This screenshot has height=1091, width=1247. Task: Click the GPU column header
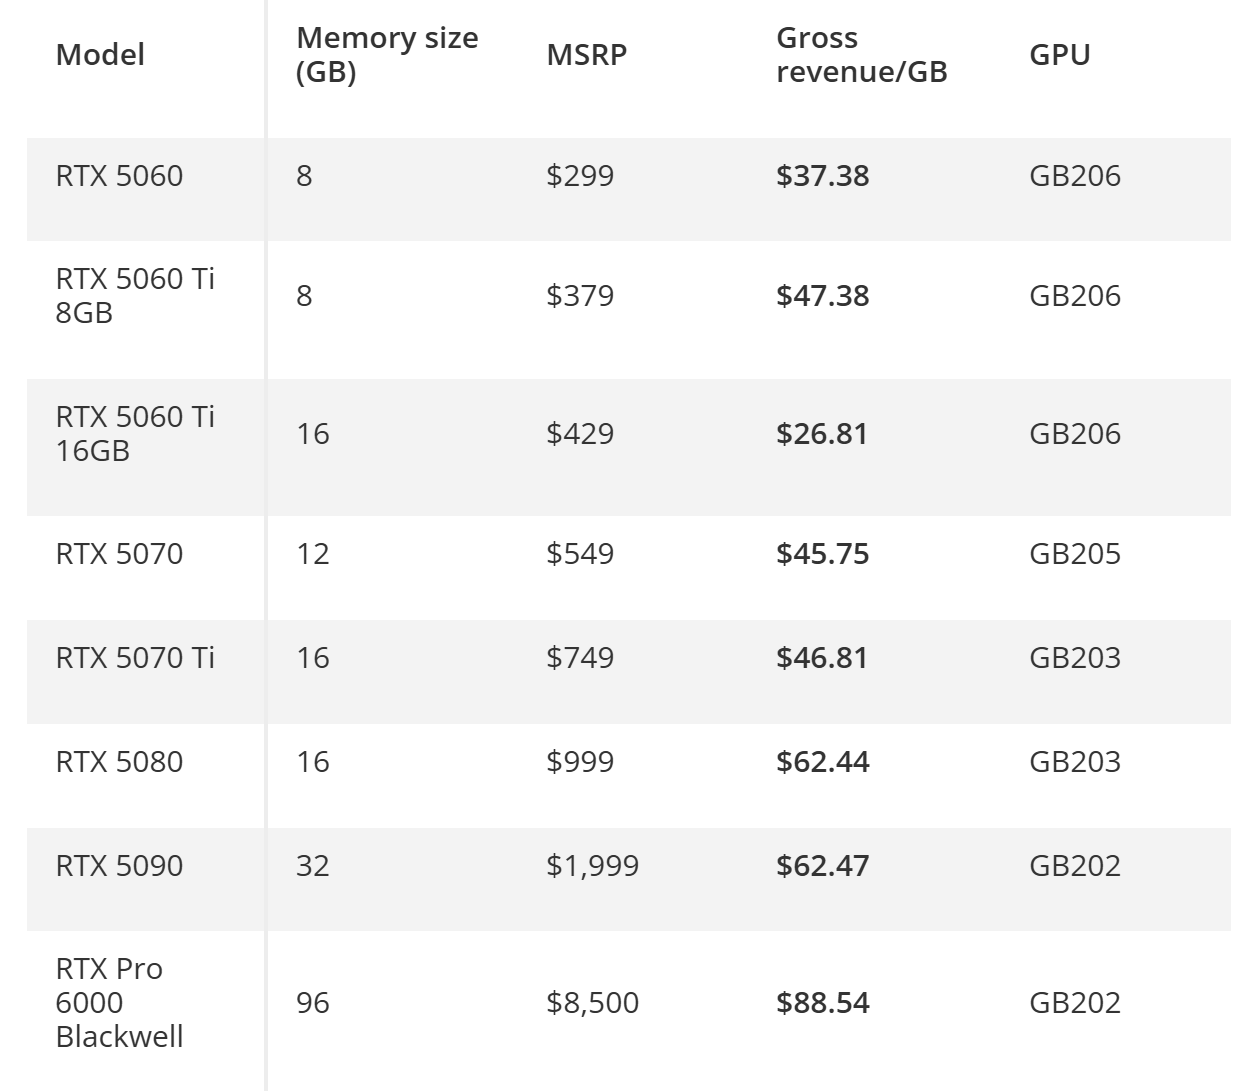pos(1059,54)
